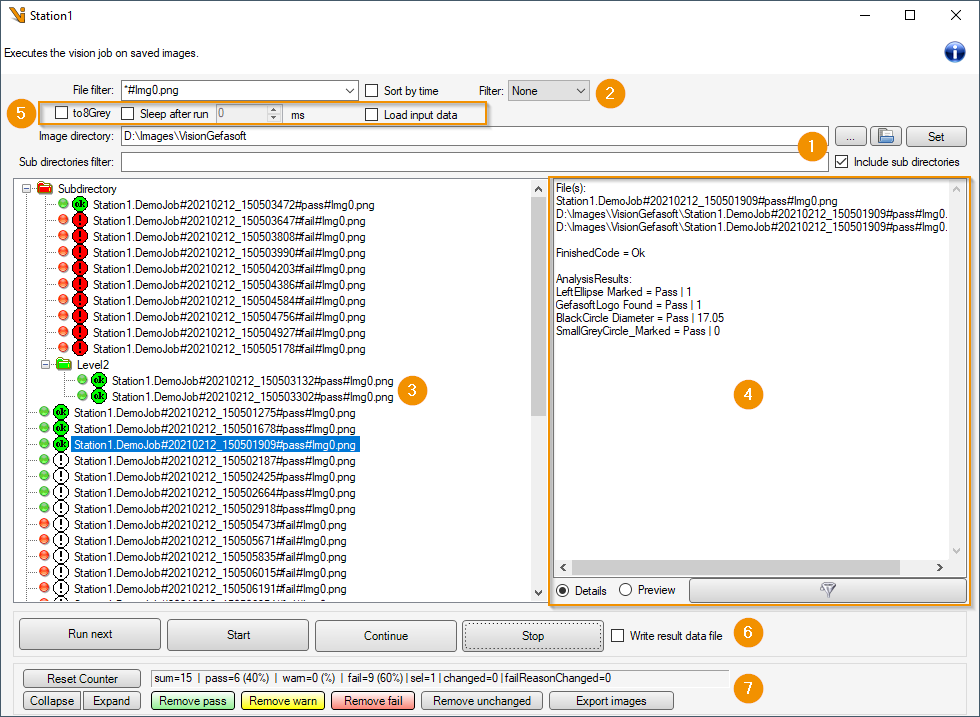Click the Remove fail button
The width and height of the screenshot is (980, 717).
pos(373,701)
